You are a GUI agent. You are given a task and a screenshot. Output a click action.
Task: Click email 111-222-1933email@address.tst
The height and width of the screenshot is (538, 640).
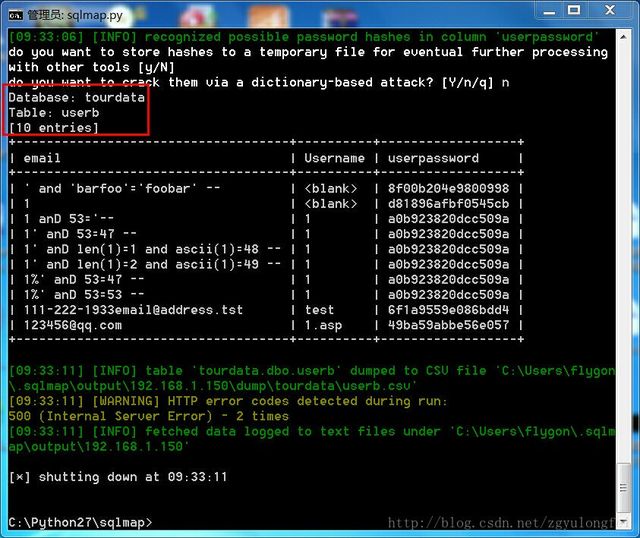pyautogui.click(x=133, y=310)
